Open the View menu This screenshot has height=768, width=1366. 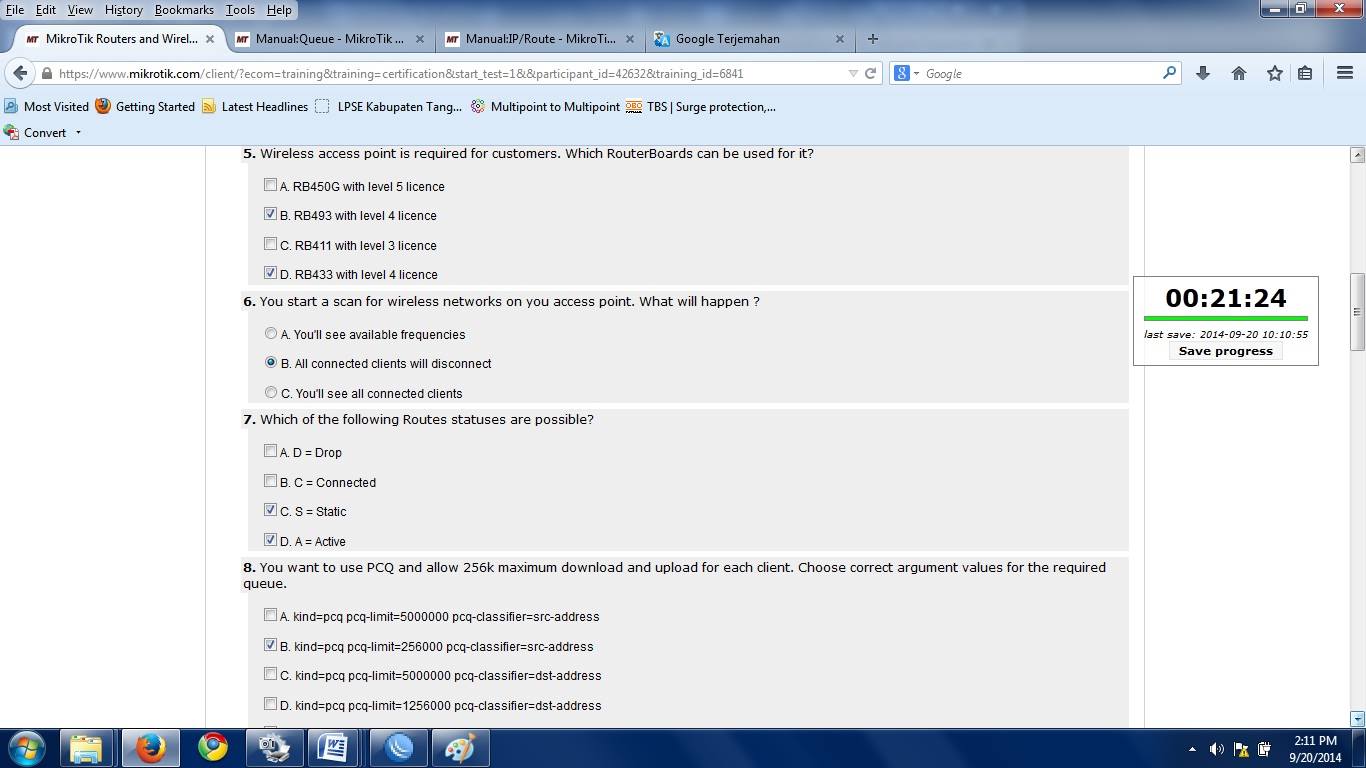pos(80,9)
